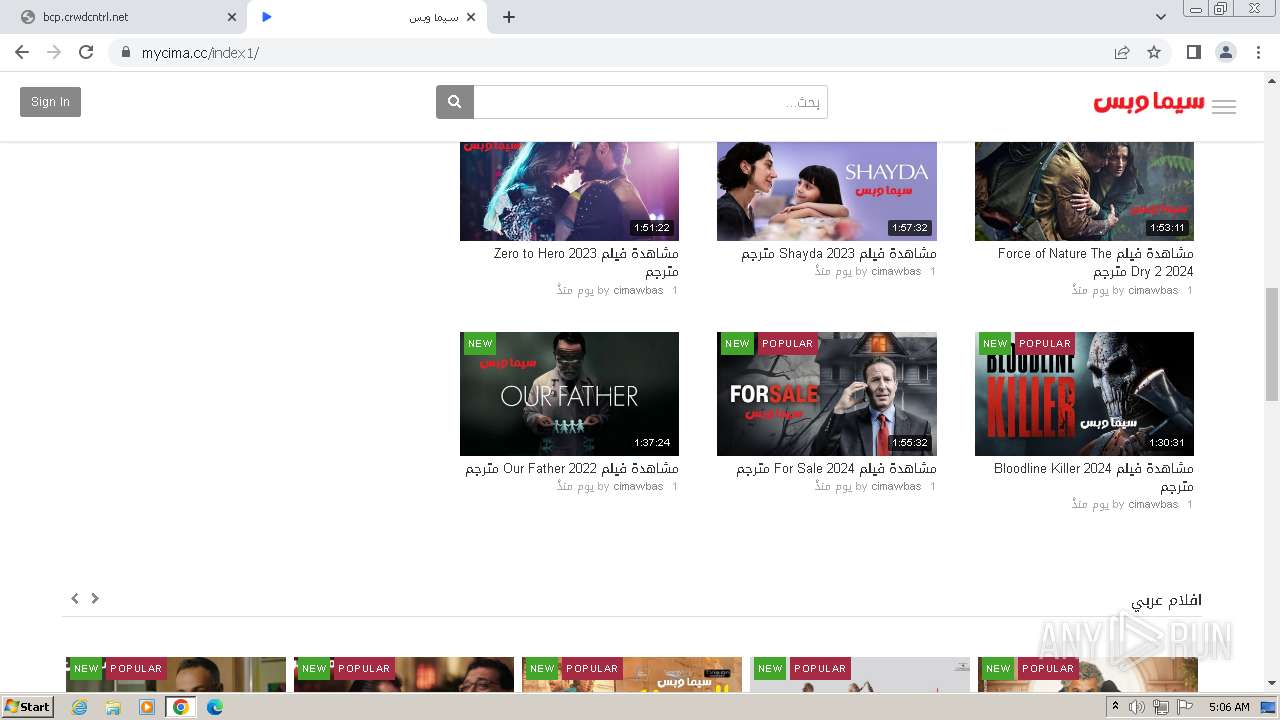Focus the site search field
The image size is (1280, 720).
[650, 102]
